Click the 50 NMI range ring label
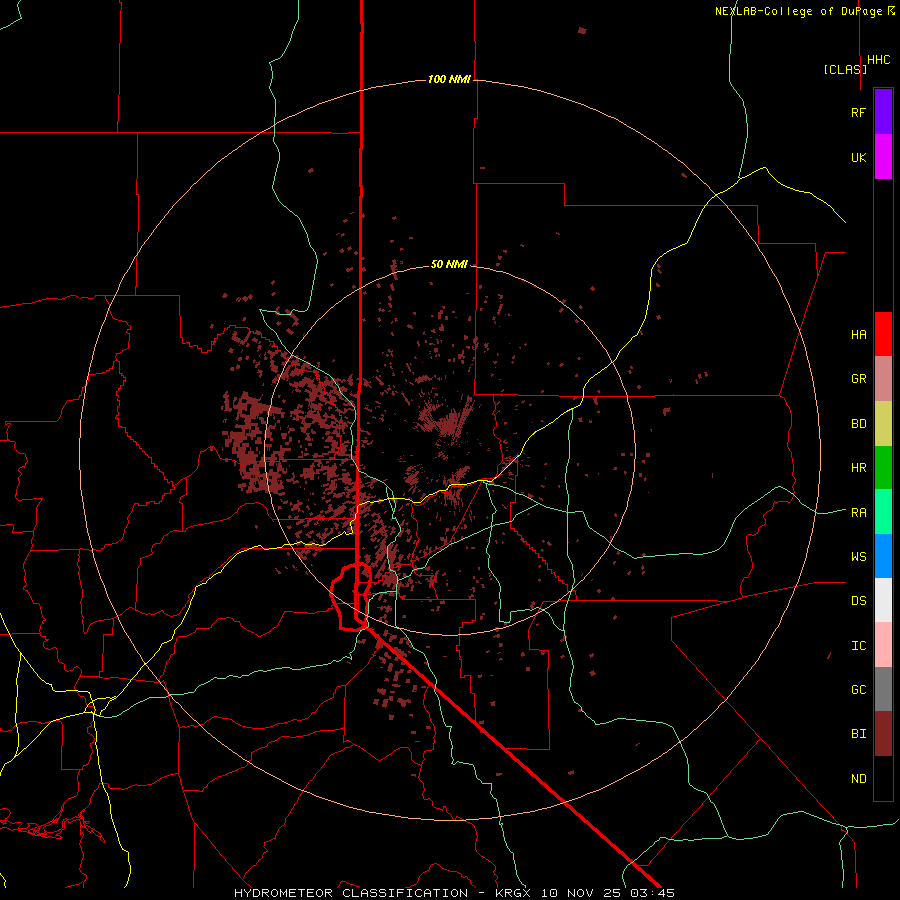 coord(449,264)
